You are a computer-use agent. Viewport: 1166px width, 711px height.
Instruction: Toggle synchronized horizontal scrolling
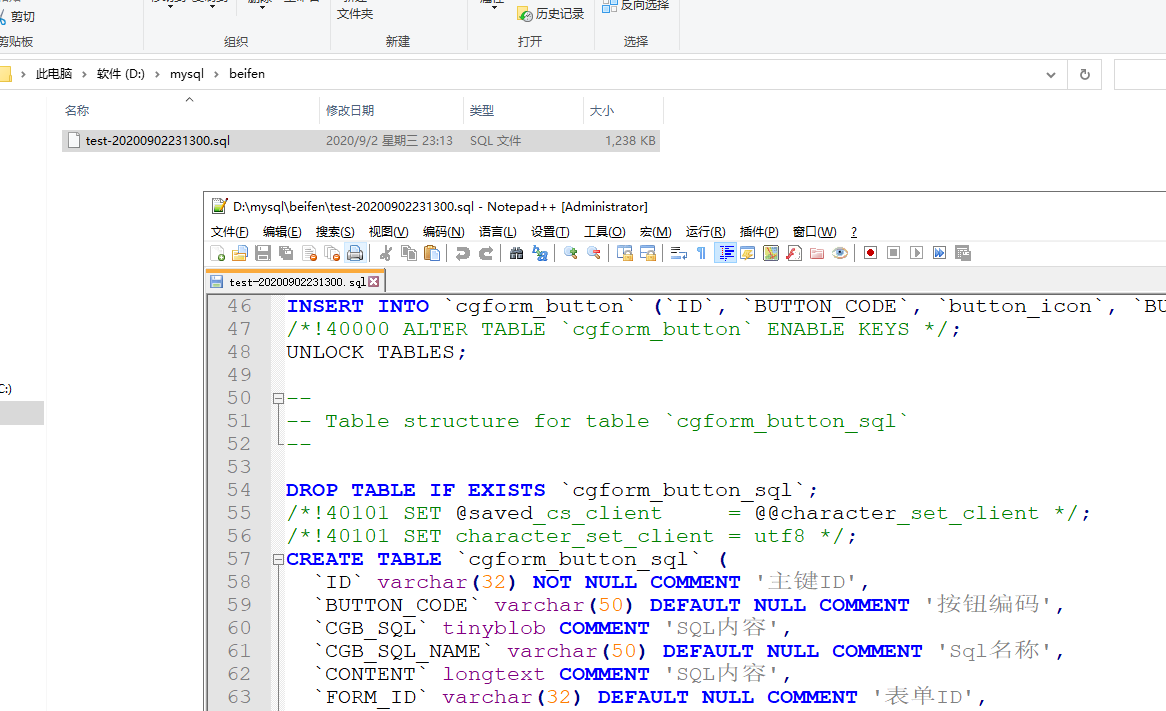coord(648,254)
